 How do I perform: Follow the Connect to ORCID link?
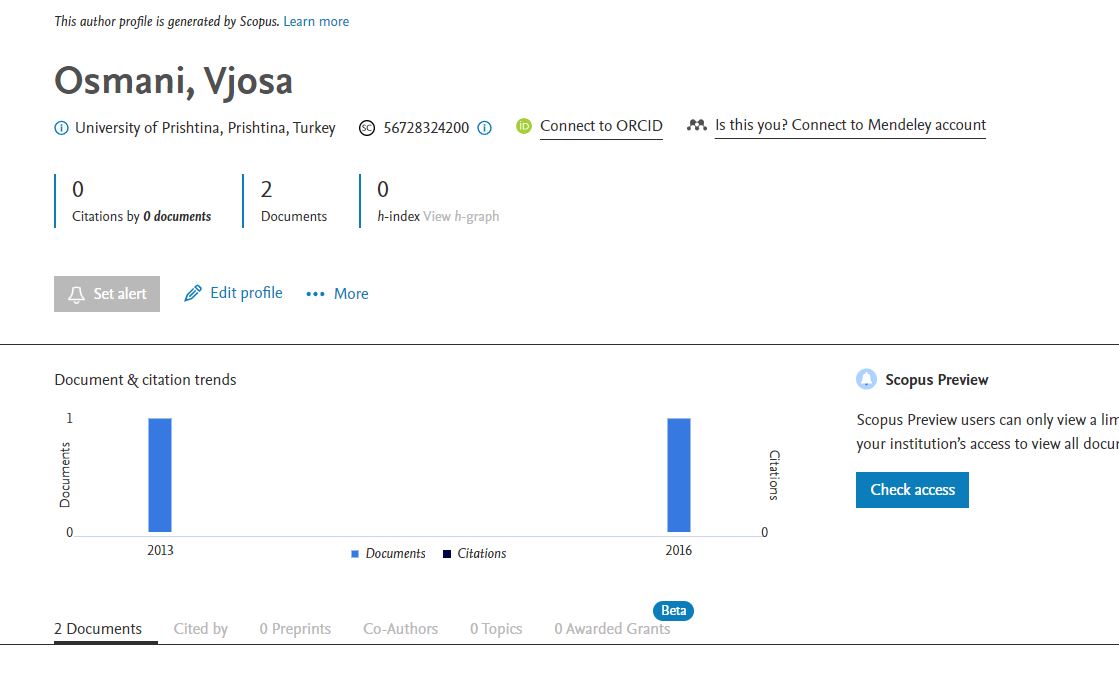click(x=601, y=126)
